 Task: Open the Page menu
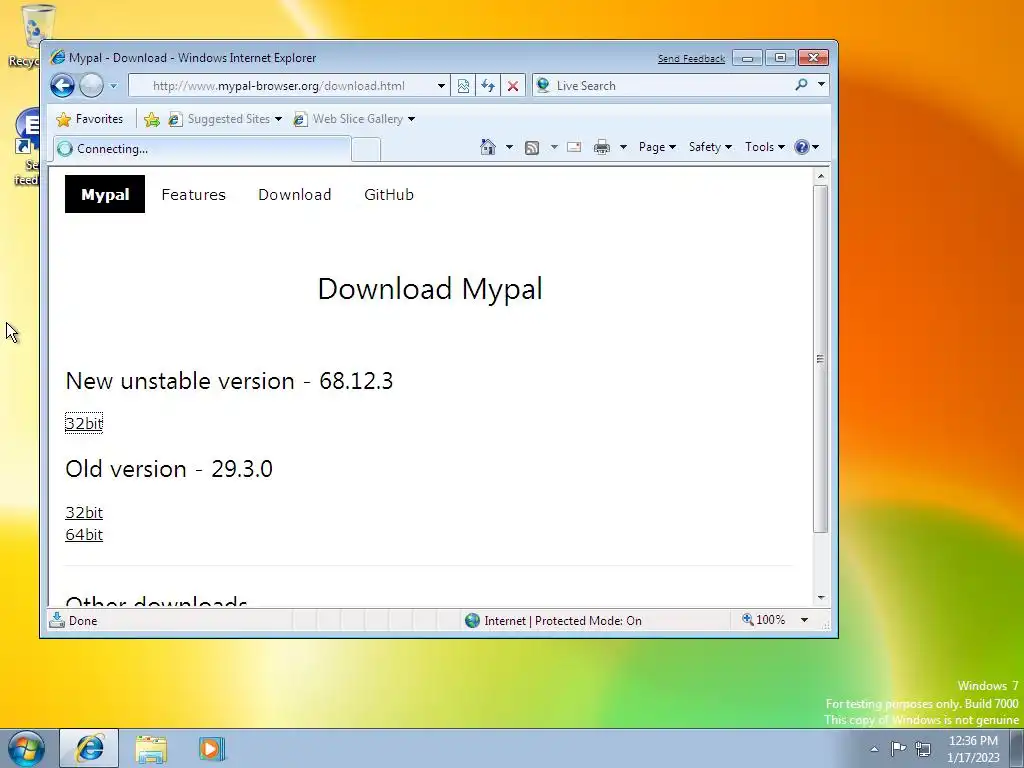[657, 147]
